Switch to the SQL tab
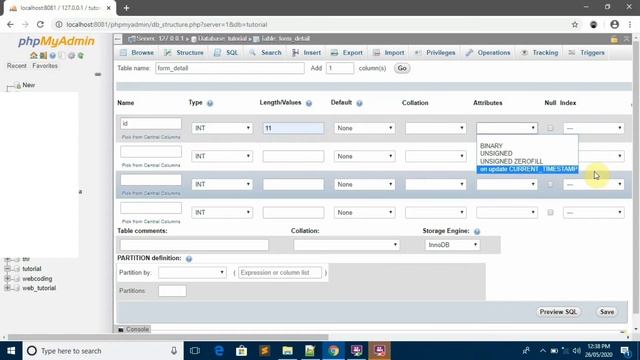Screen dimensions: 640x360 [x=226, y=53]
